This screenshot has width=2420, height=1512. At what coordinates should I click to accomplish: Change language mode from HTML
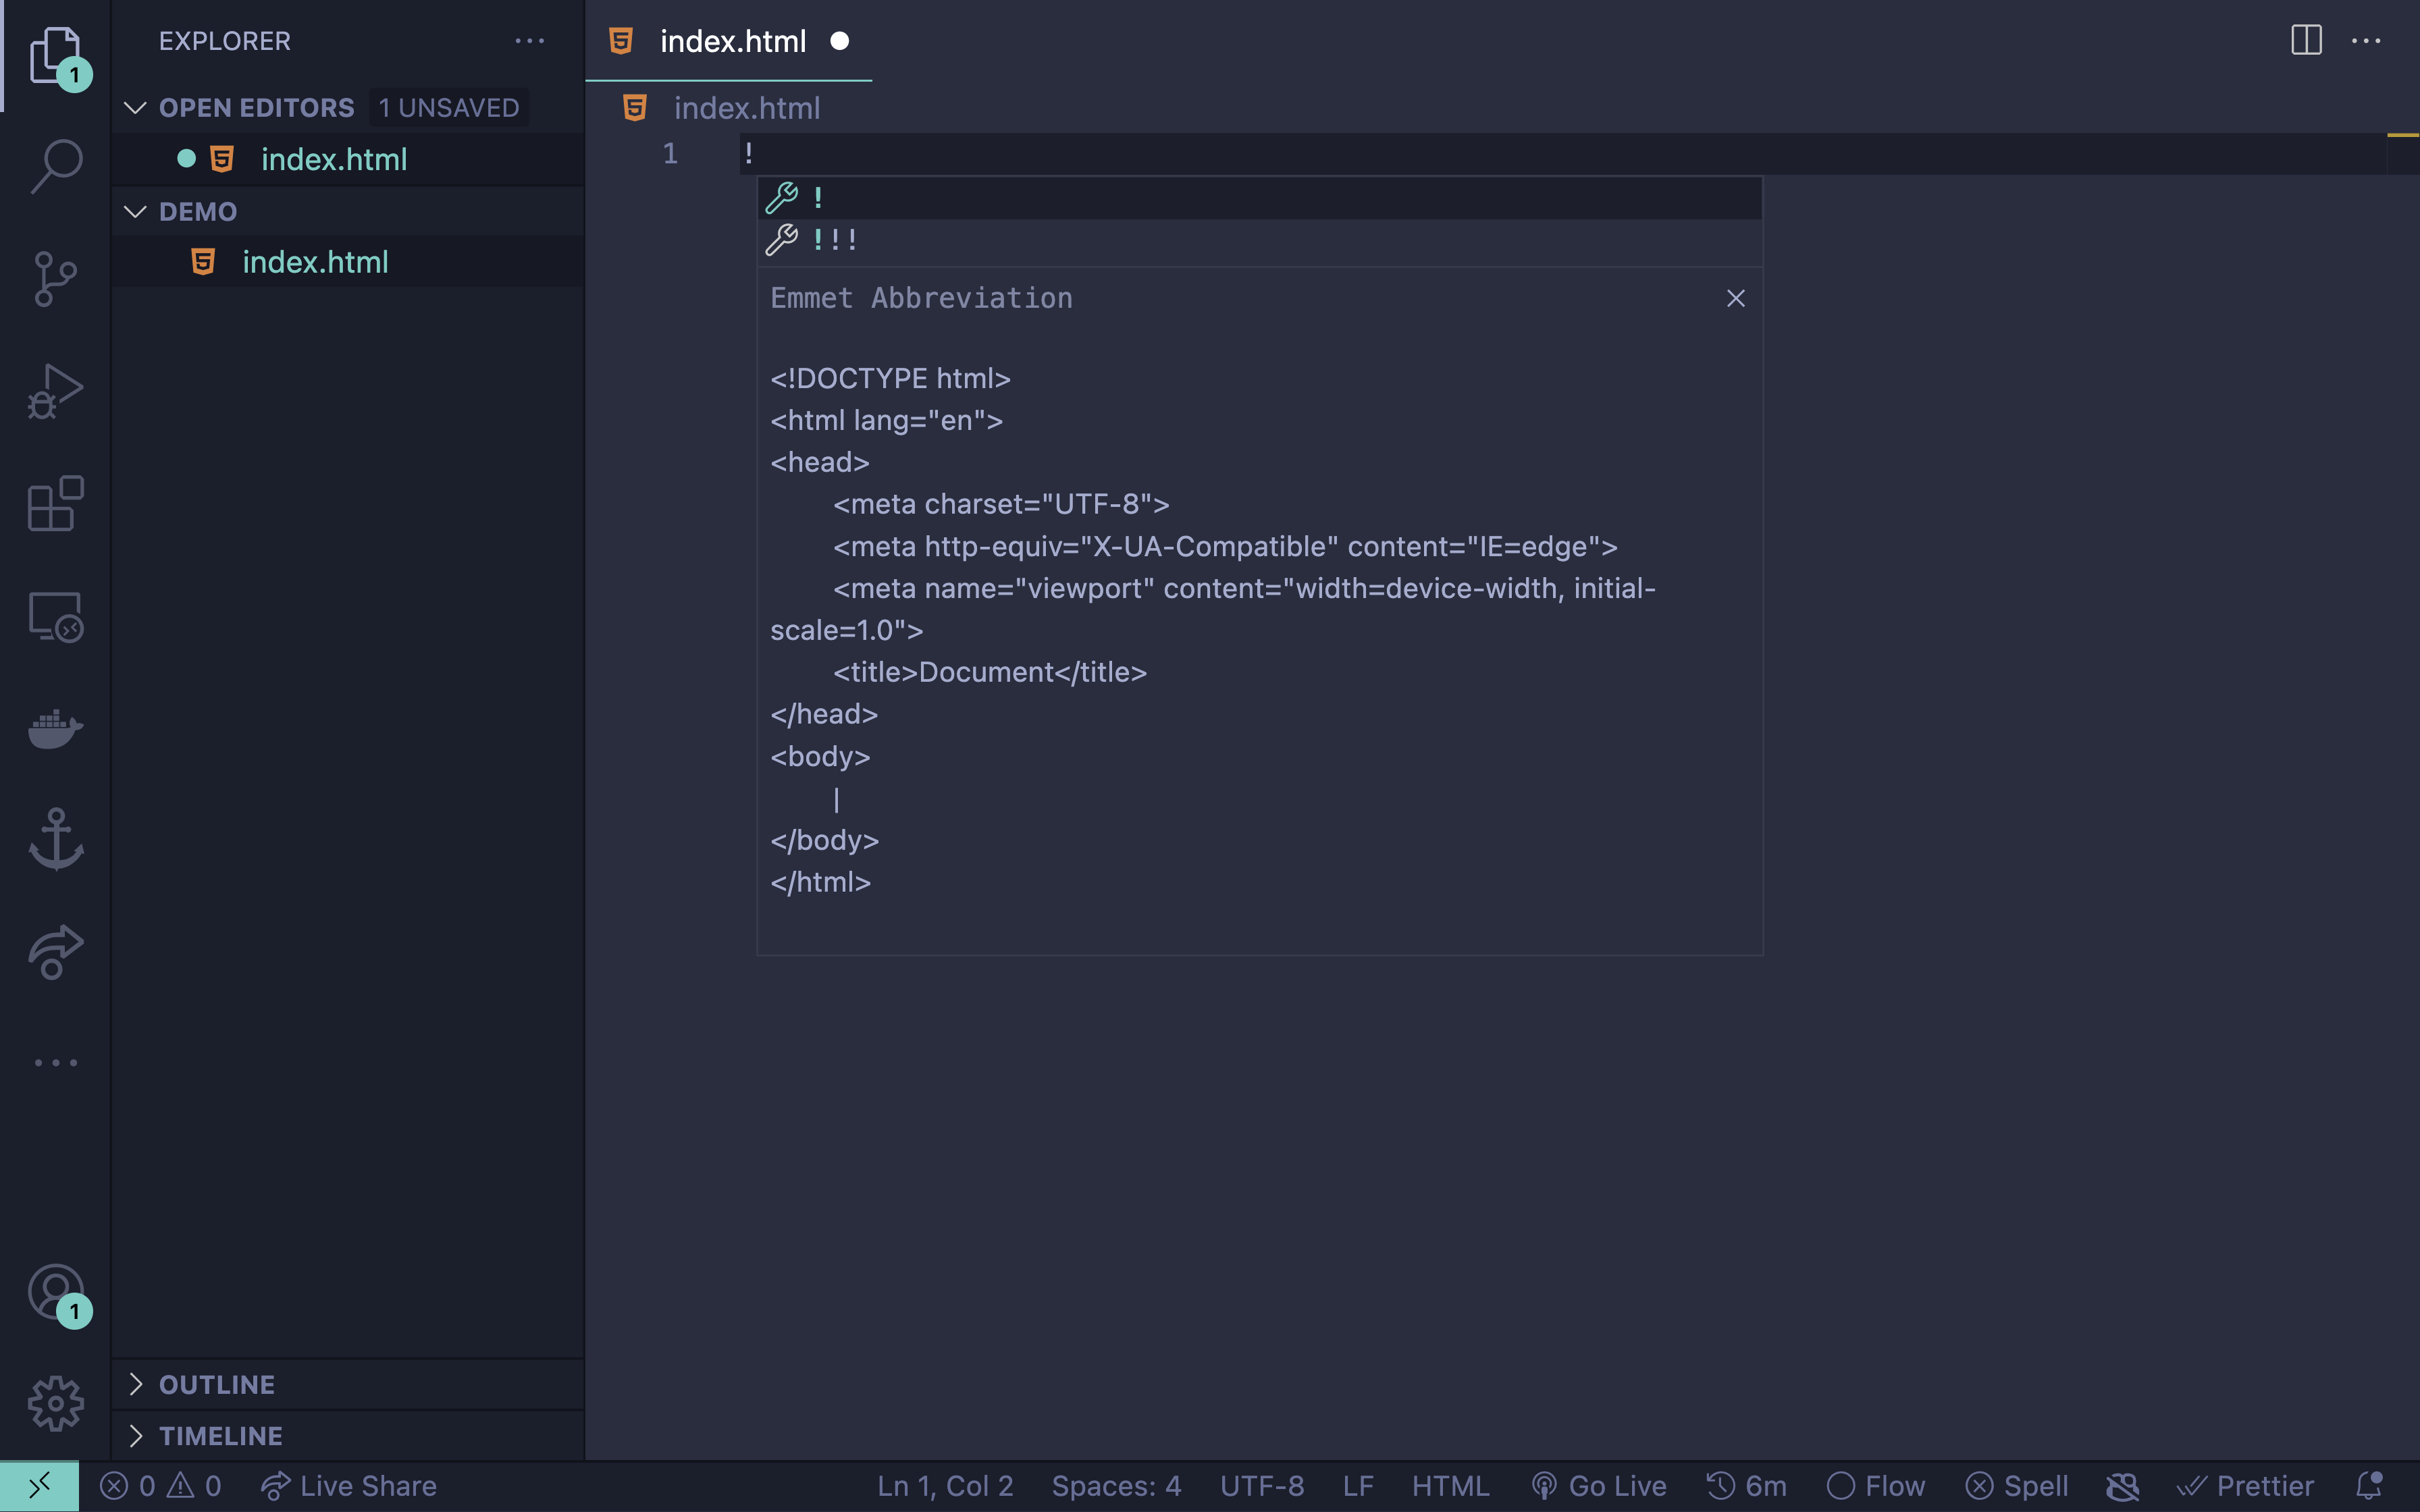pyautogui.click(x=1450, y=1486)
